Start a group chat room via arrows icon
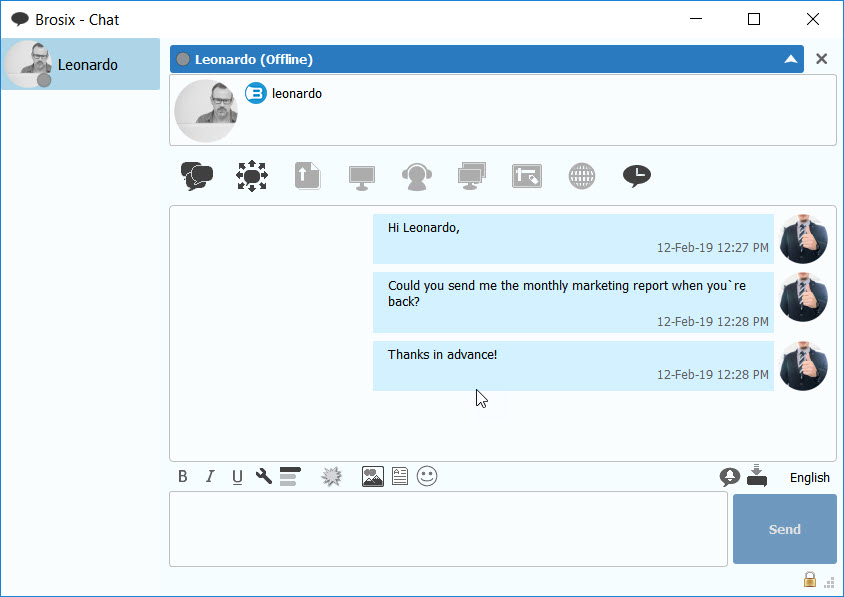This screenshot has height=597, width=844. pos(252,176)
